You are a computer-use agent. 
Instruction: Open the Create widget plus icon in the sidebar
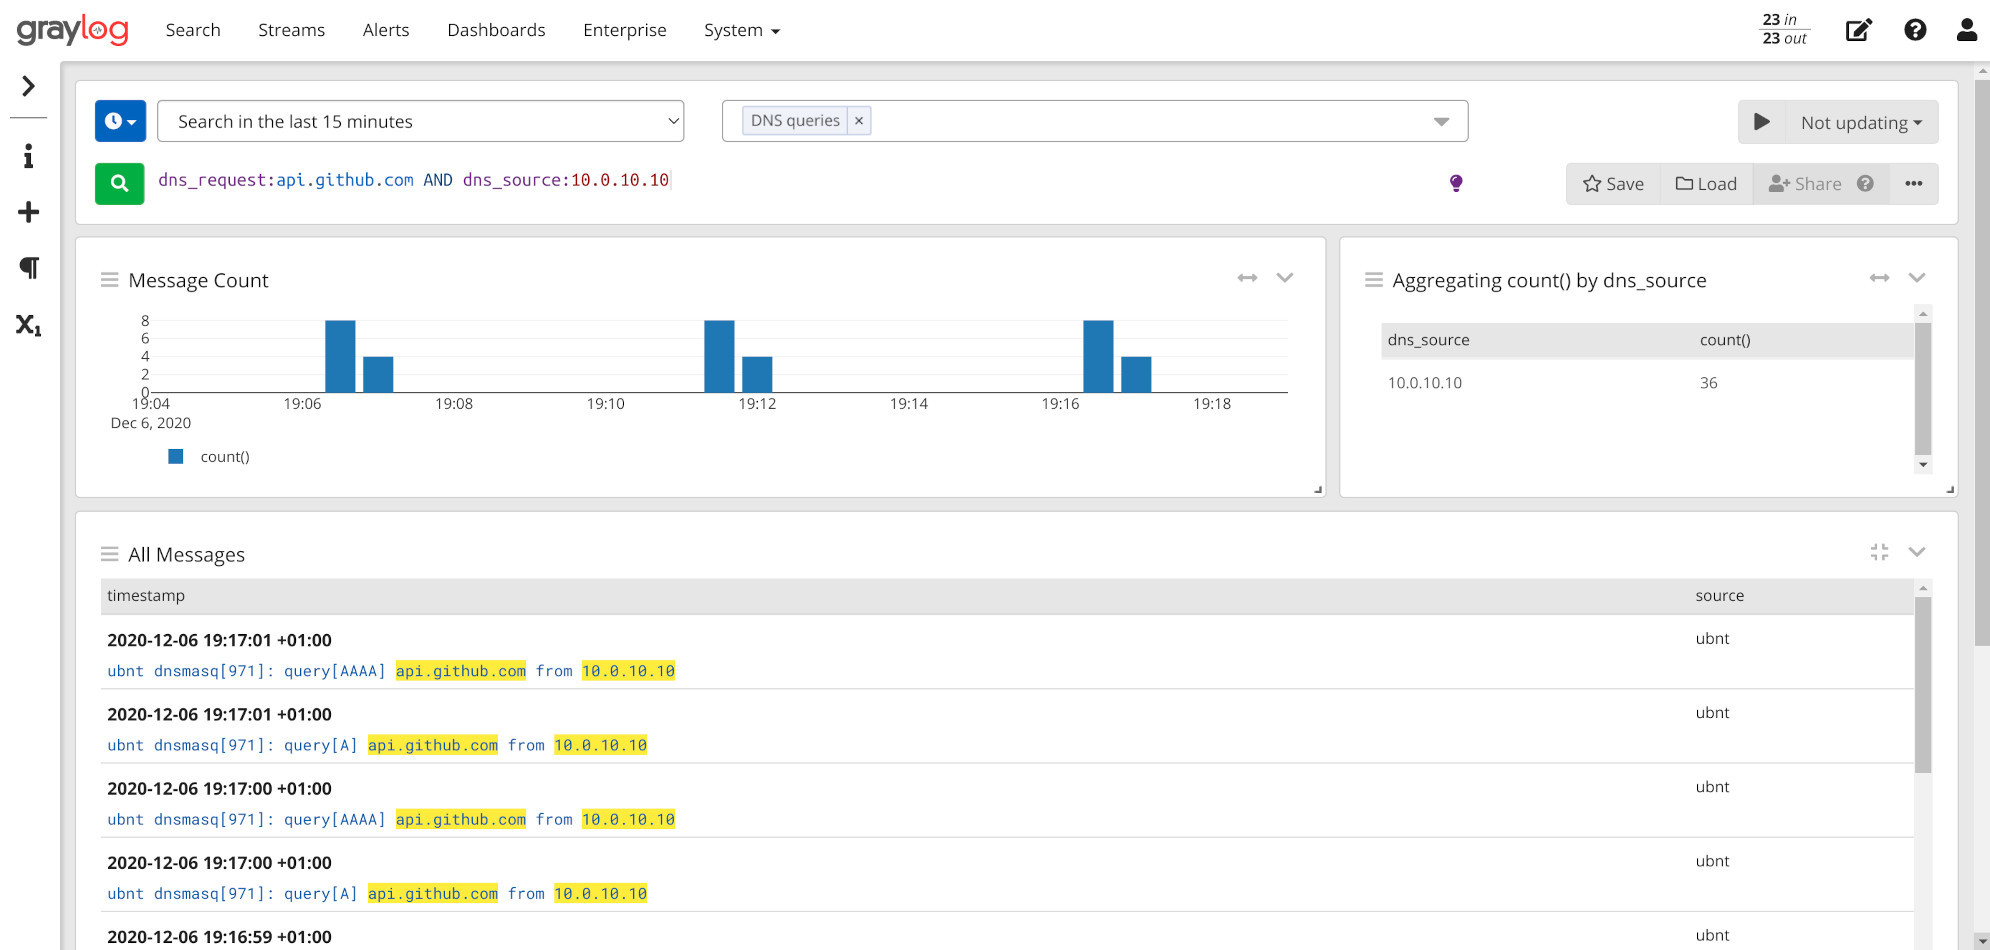(x=28, y=212)
